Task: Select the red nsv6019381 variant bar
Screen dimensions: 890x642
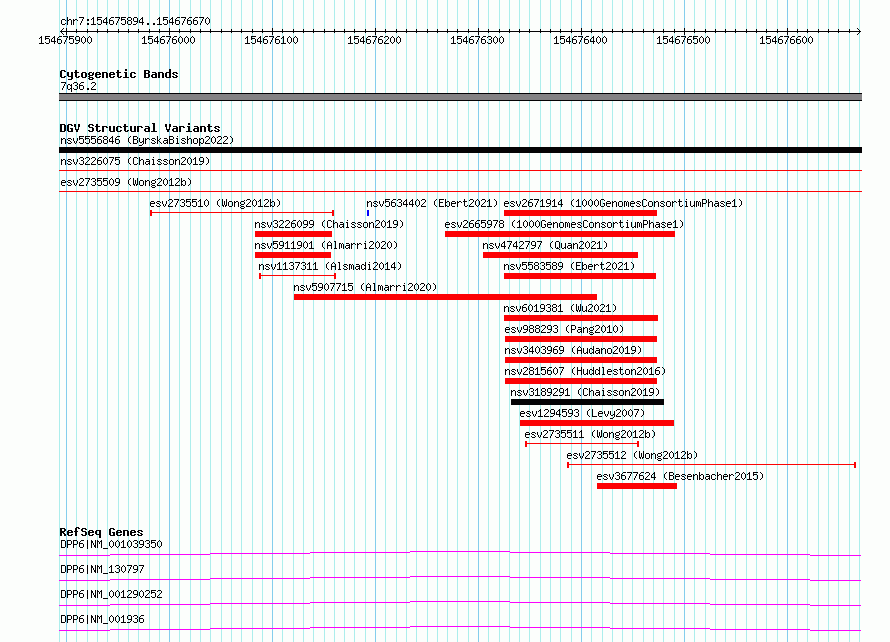Action: [x=581, y=318]
